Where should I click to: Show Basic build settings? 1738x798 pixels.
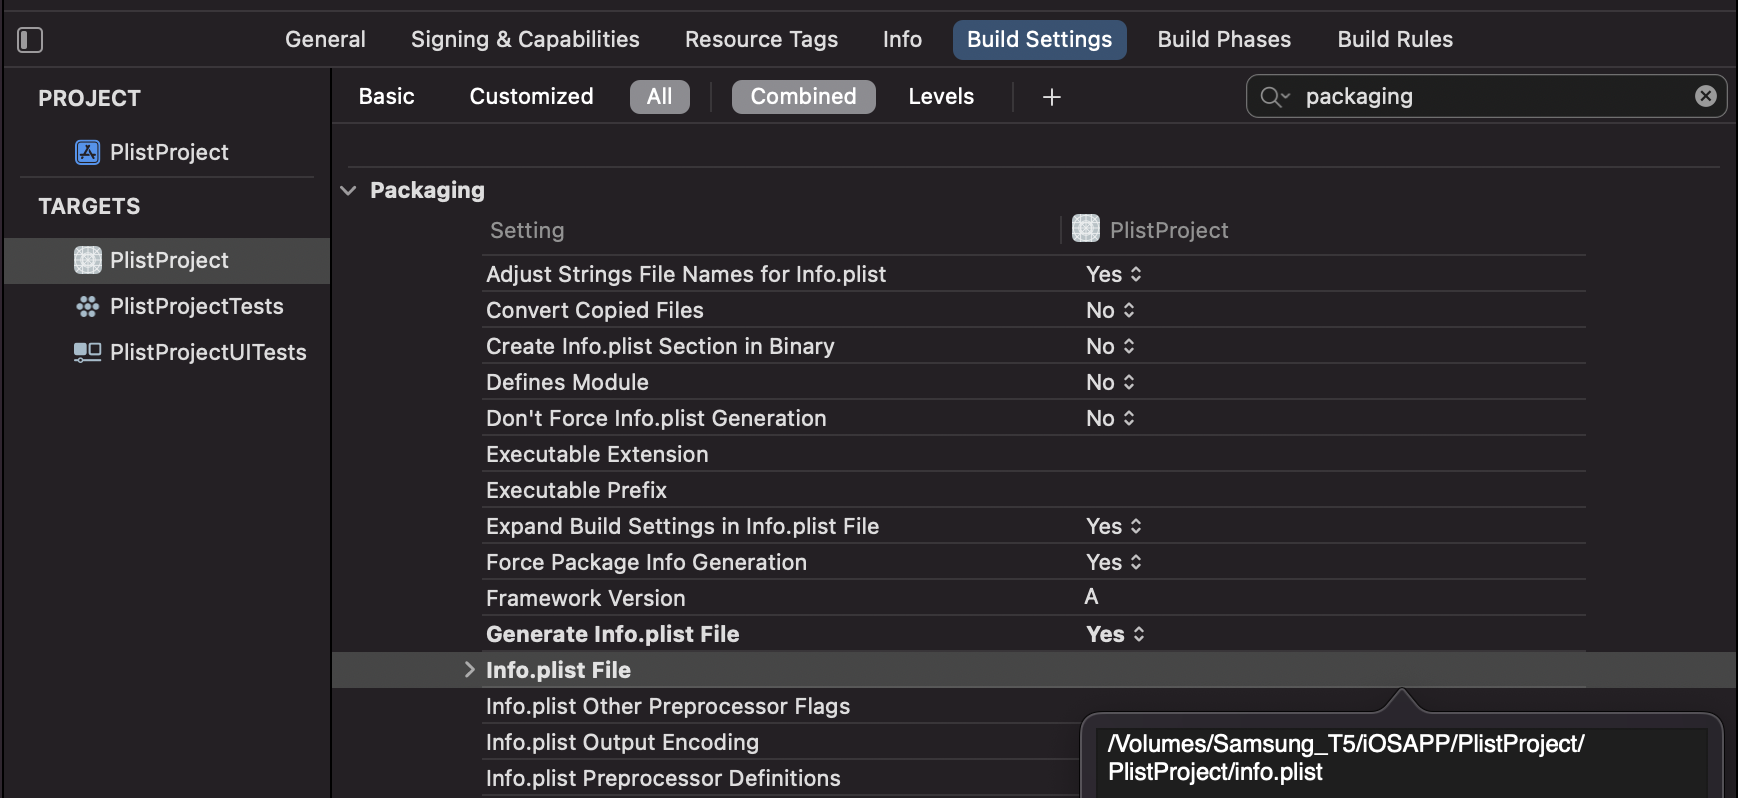(386, 97)
